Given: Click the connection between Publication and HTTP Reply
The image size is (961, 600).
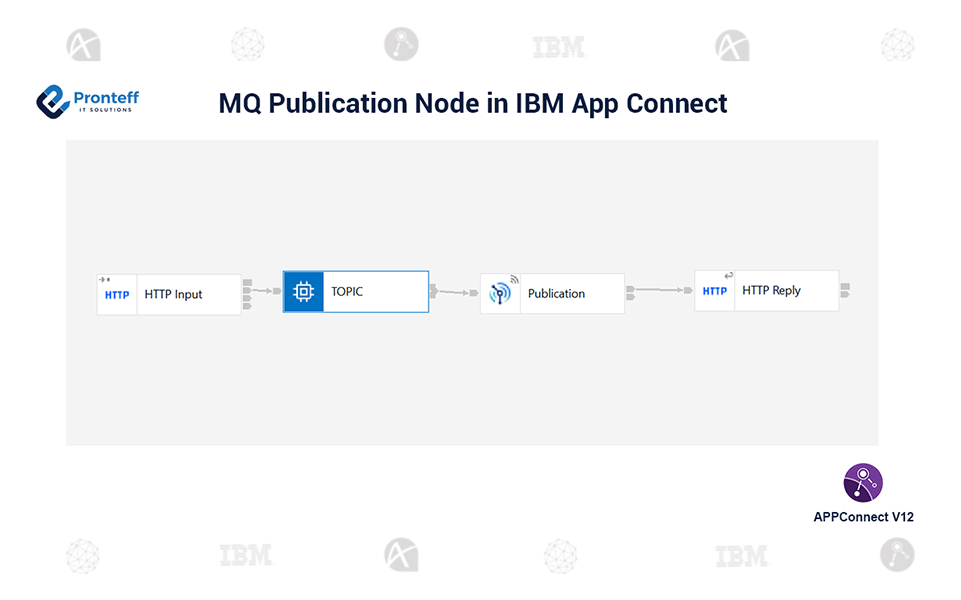Looking at the screenshot, I should [660, 290].
